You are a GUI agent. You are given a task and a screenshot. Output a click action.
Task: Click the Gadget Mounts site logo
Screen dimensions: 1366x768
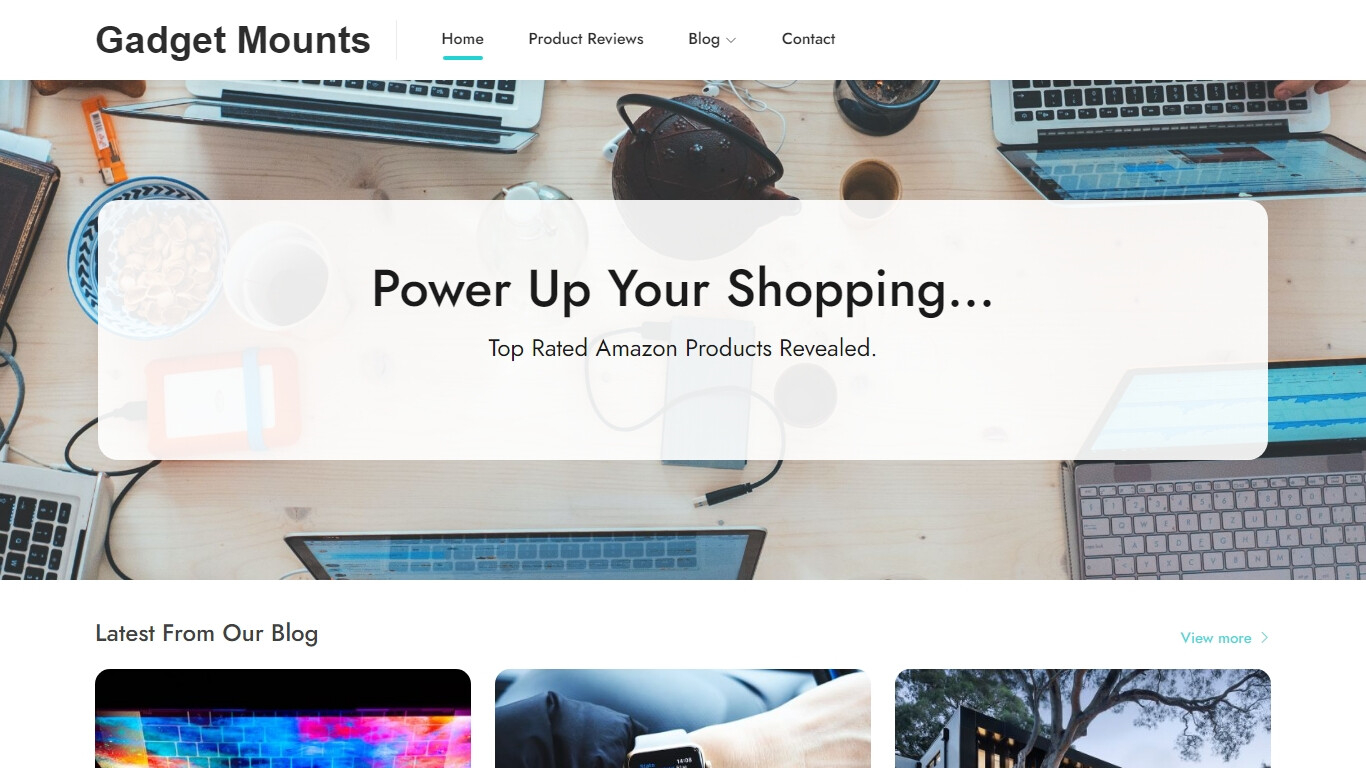(232, 40)
